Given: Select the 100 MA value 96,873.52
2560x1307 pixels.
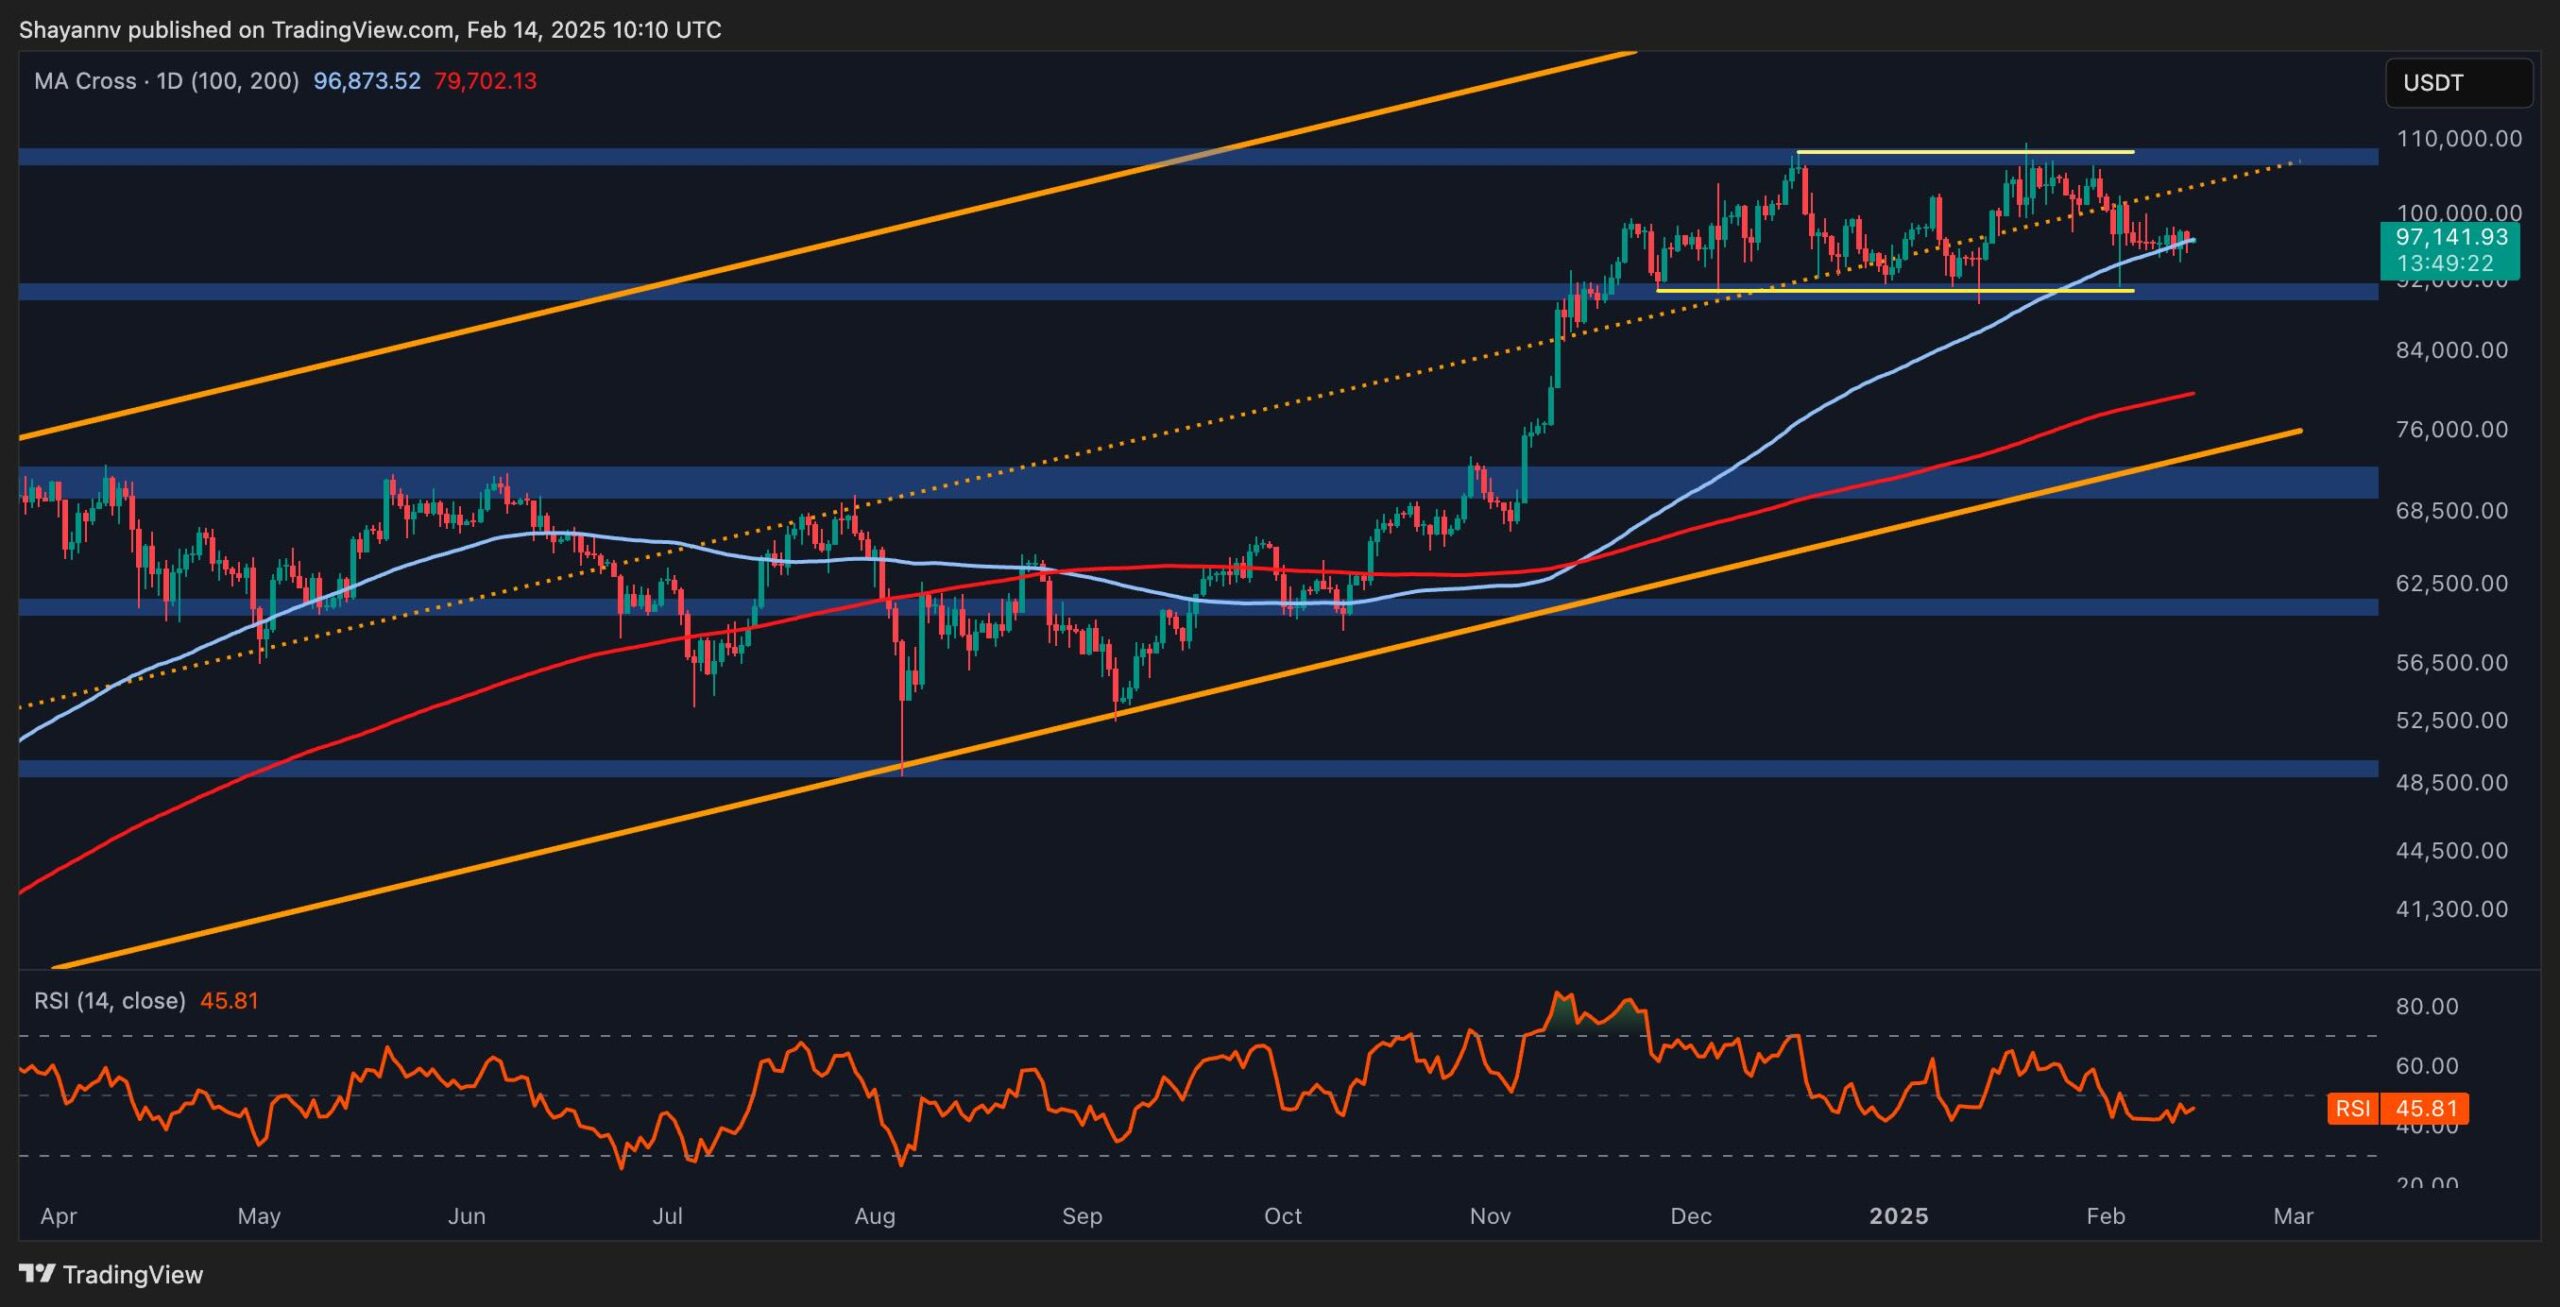Looking at the screenshot, I should pyautogui.click(x=367, y=81).
